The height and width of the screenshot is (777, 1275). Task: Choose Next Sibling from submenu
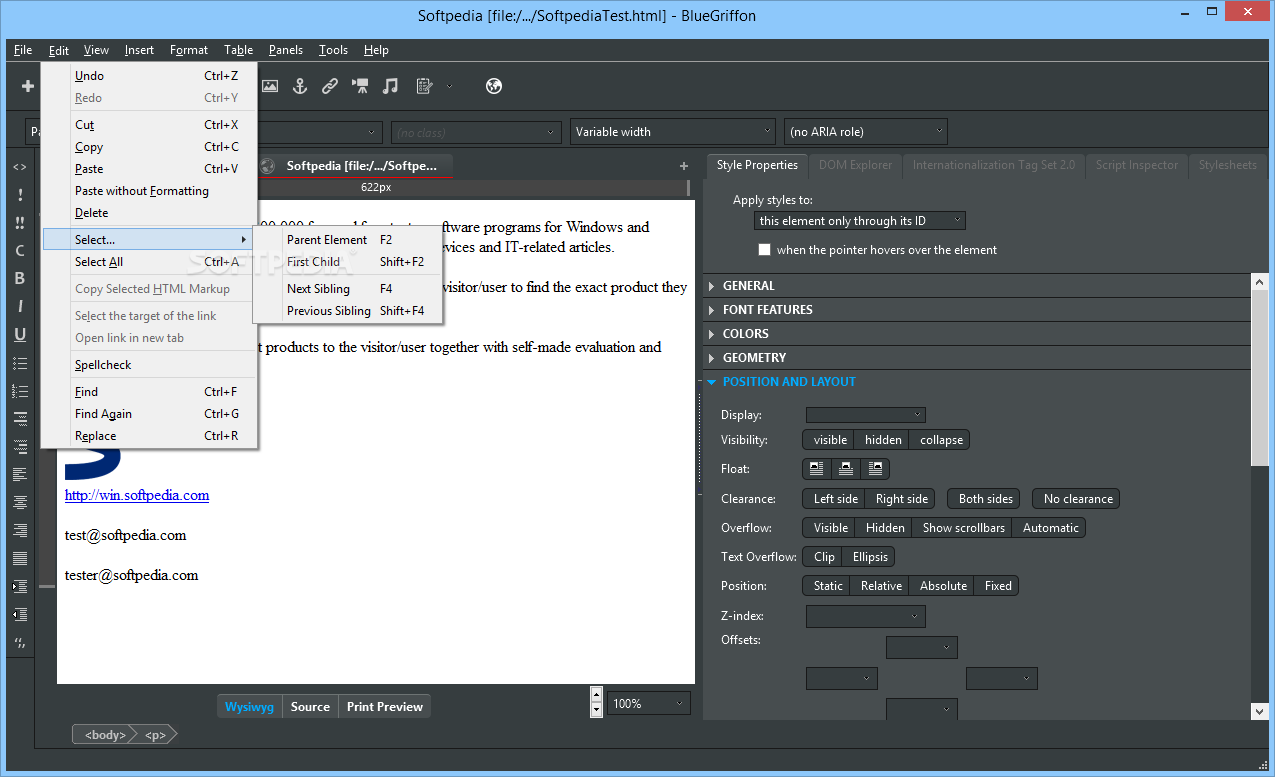click(347, 289)
